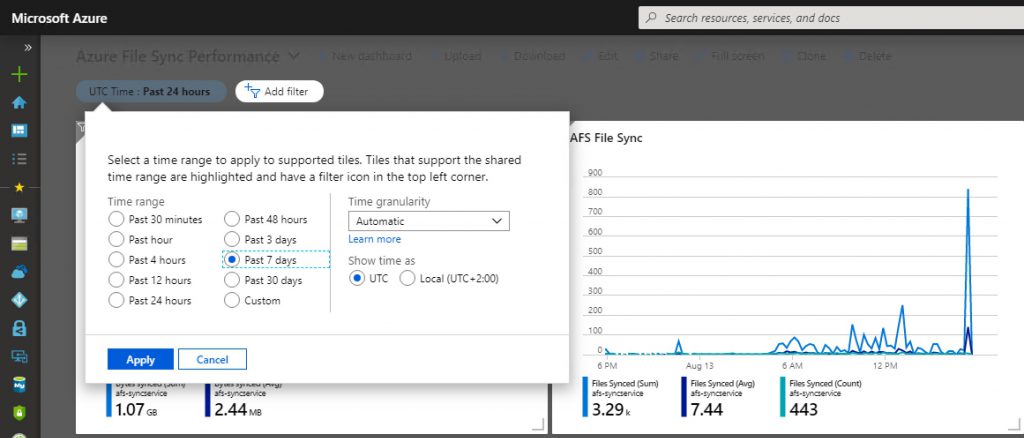Select Past 7 days time range
The image size is (1024, 438).
[x=231, y=260]
